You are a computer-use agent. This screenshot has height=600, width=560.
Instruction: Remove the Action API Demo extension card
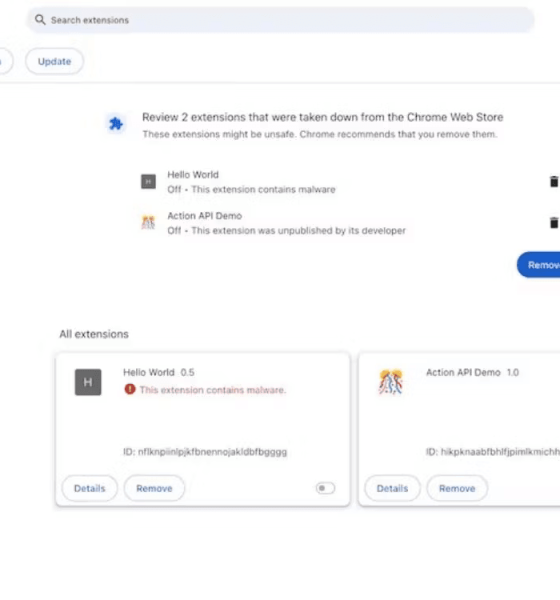coord(457,488)
